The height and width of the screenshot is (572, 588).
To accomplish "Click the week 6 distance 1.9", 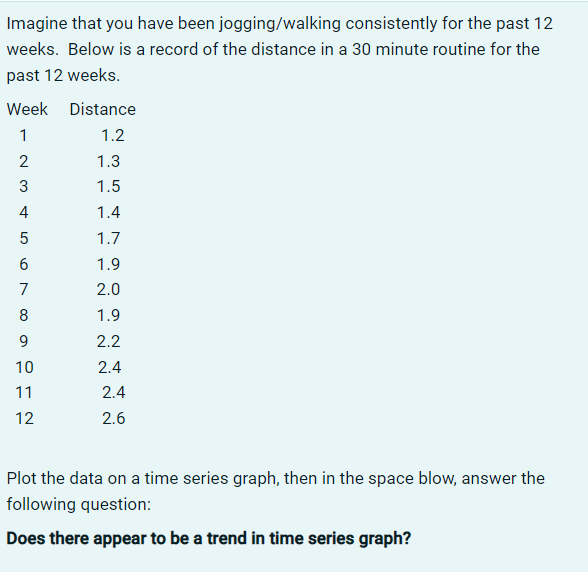I will click(108, 264).
